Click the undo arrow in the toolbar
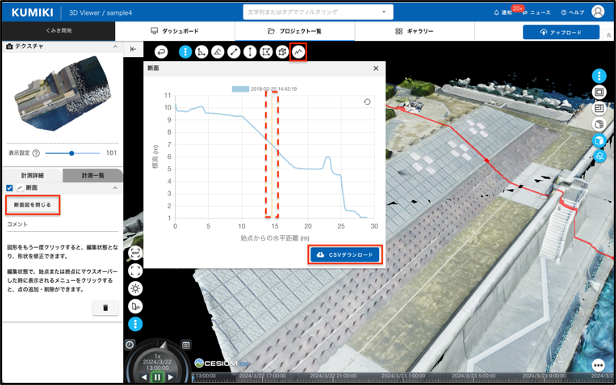 (x=161, y=52)
